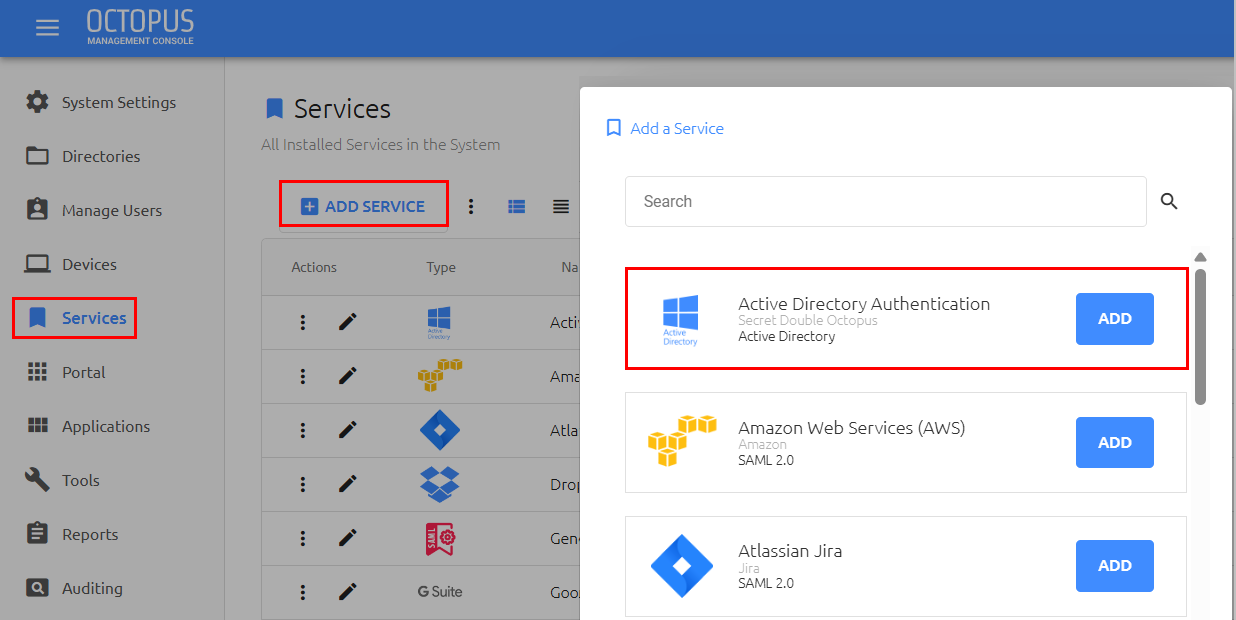The width and height of the screenshot is (1236, 620).
Task: Click the Add a Service bookmark icon
Action: (614, 128)
